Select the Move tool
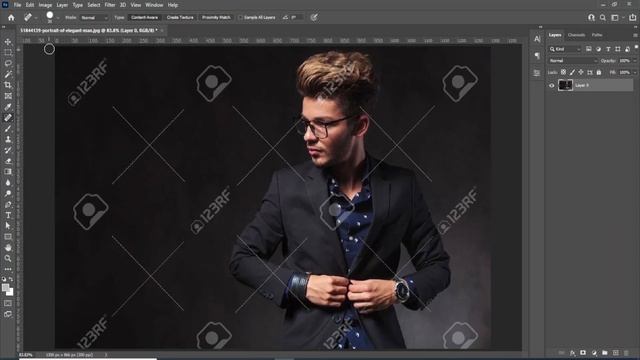Viewport: 640px width, 360px height. 8,42
